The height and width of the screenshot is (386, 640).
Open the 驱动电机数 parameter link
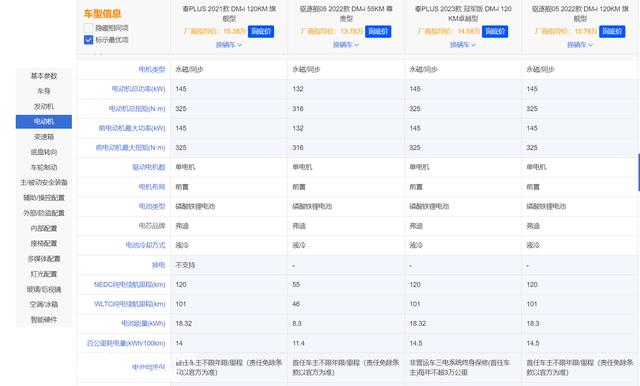click(149, 167)
